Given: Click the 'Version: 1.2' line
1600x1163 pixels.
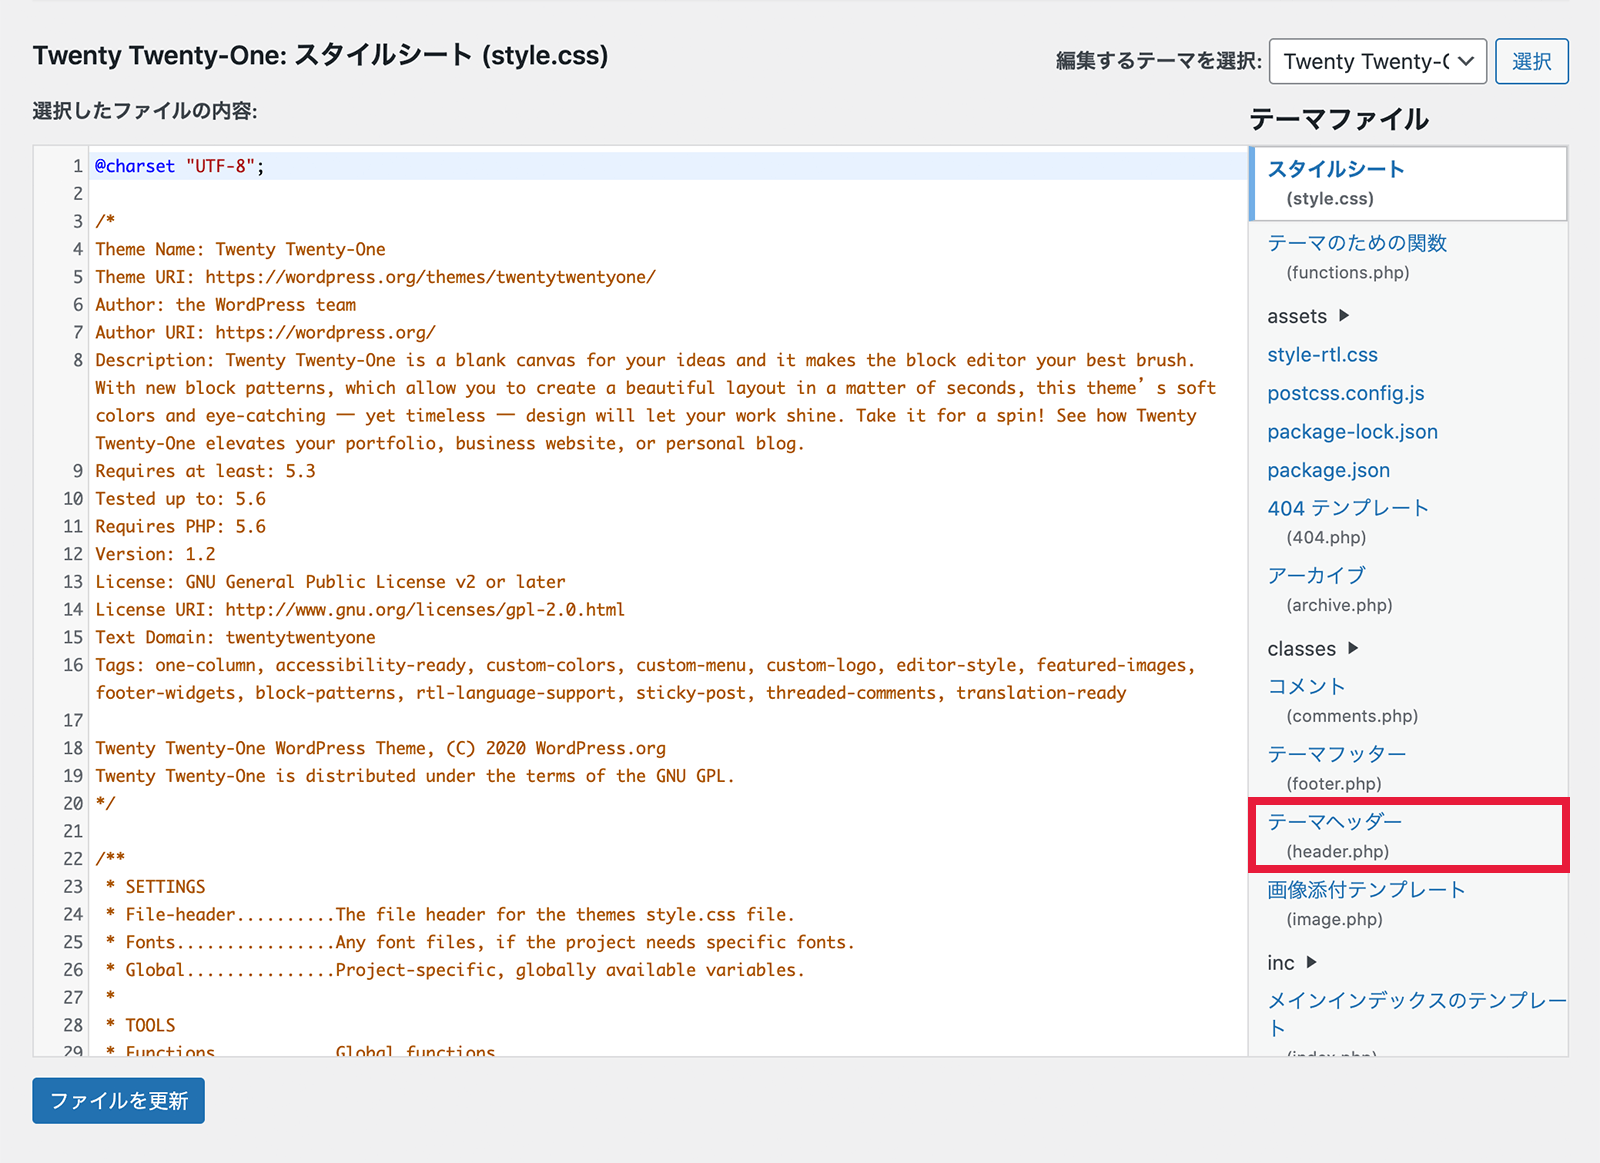Looking at the screenshot, I should [155, 554].
